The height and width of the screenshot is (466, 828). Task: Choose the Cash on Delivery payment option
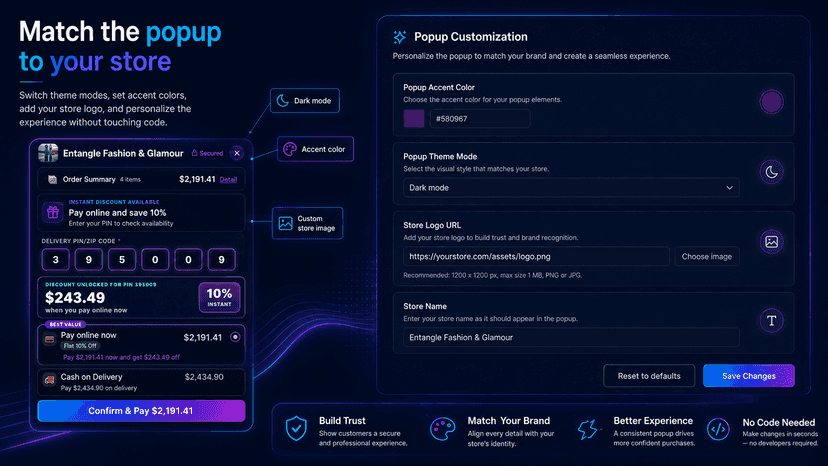pyautogui.click(x=141, y=382)
